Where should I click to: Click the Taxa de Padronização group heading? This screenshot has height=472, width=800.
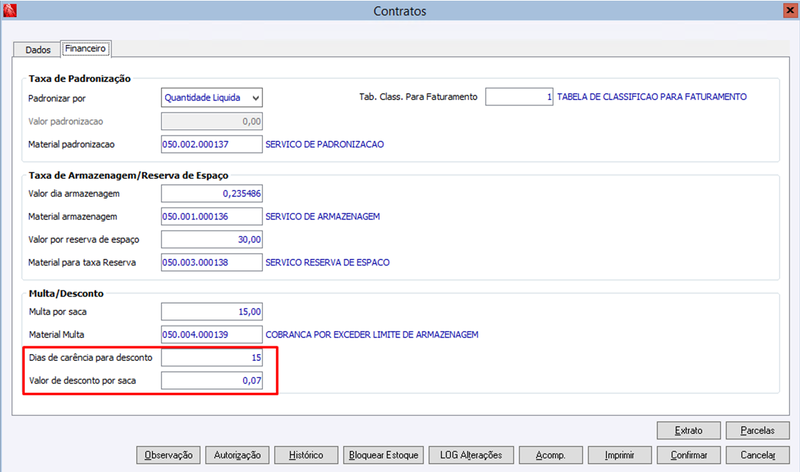tap(80, 79)
